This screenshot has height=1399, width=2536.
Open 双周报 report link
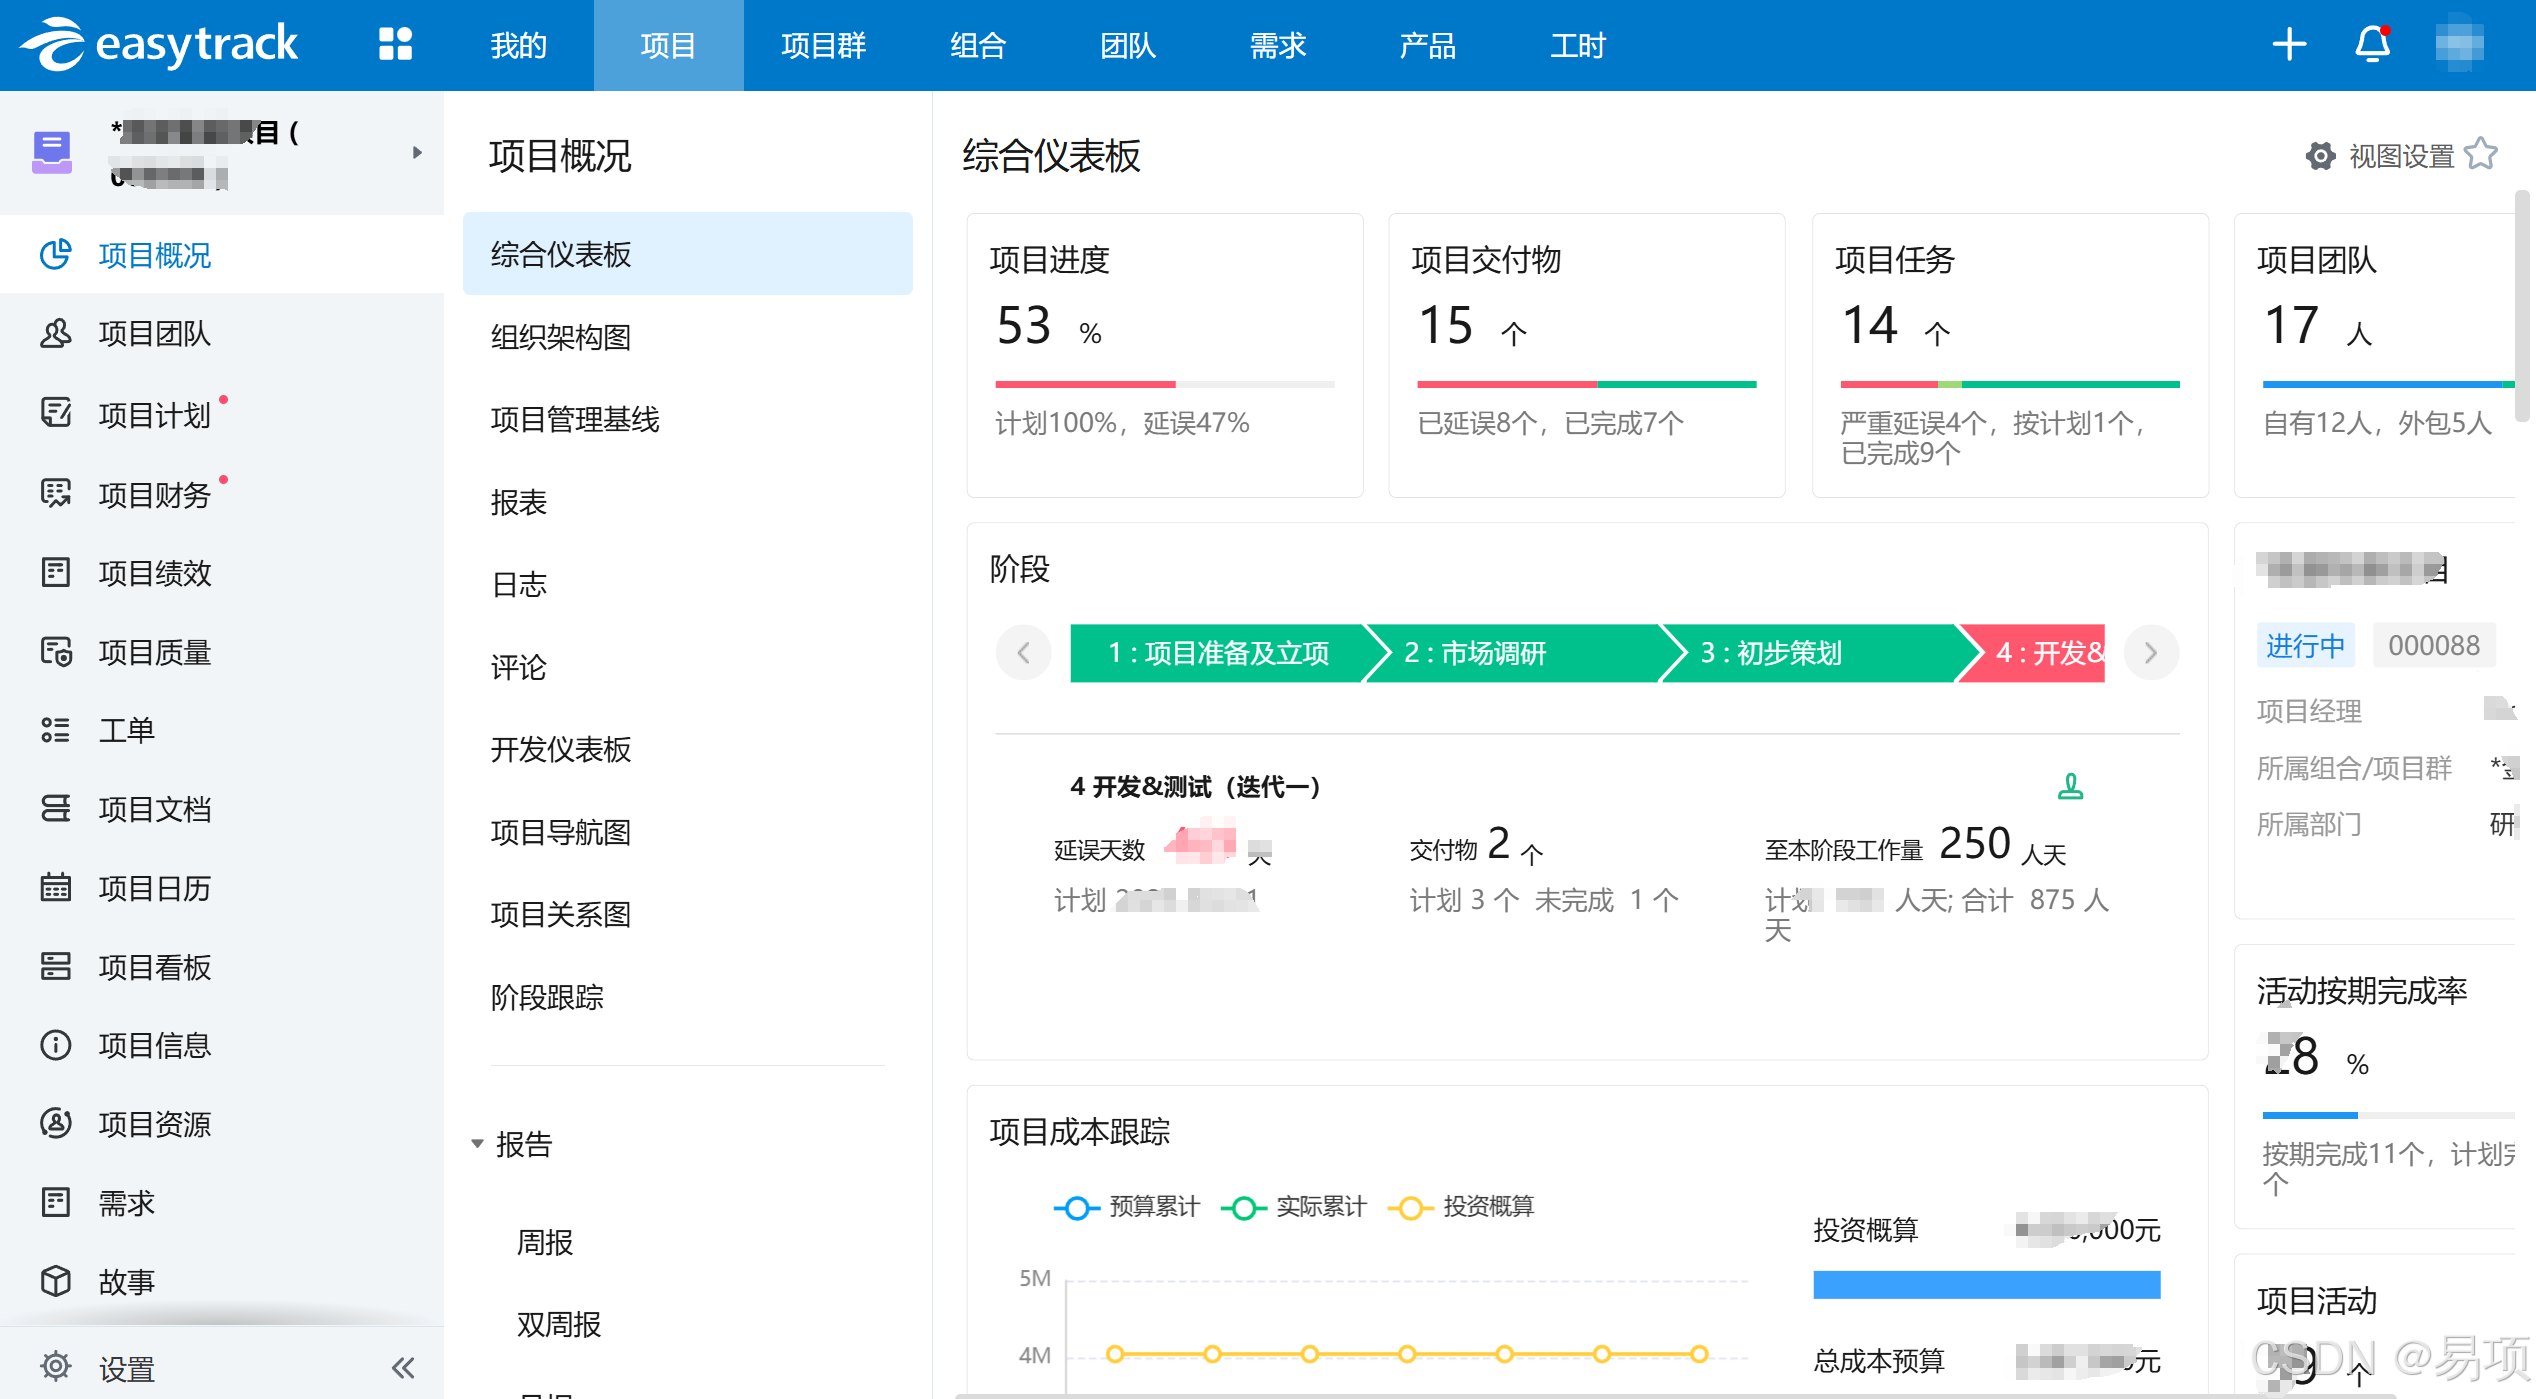[559, 1324]
